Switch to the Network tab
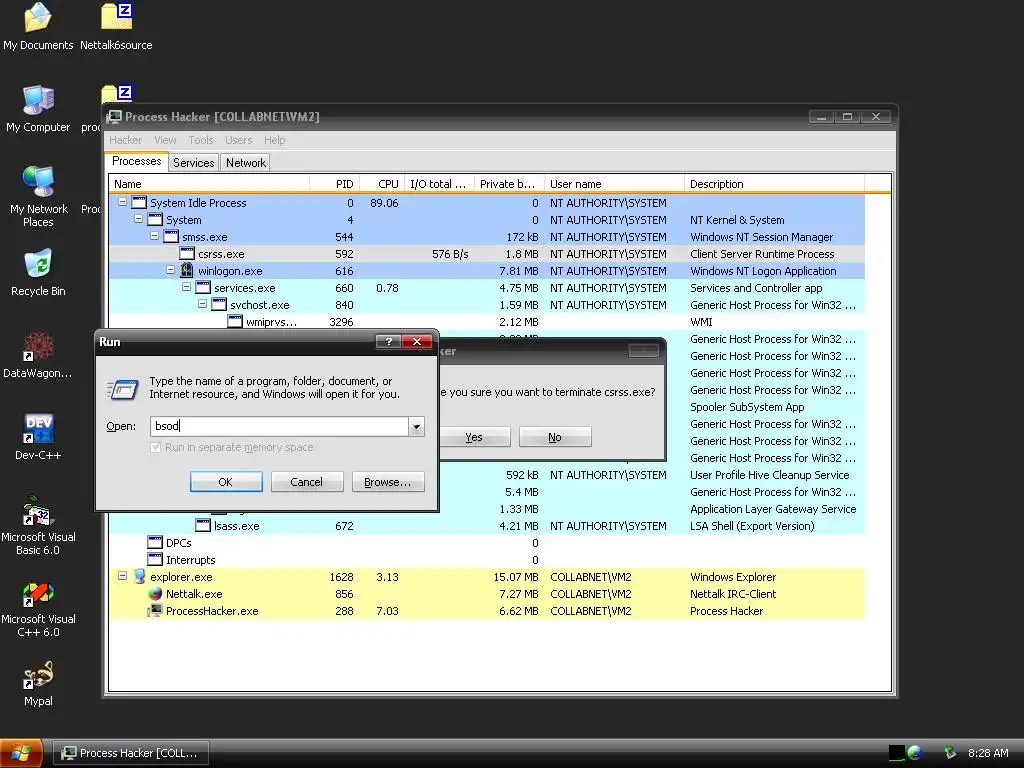Screen dimensions: 1024x768 246,163
